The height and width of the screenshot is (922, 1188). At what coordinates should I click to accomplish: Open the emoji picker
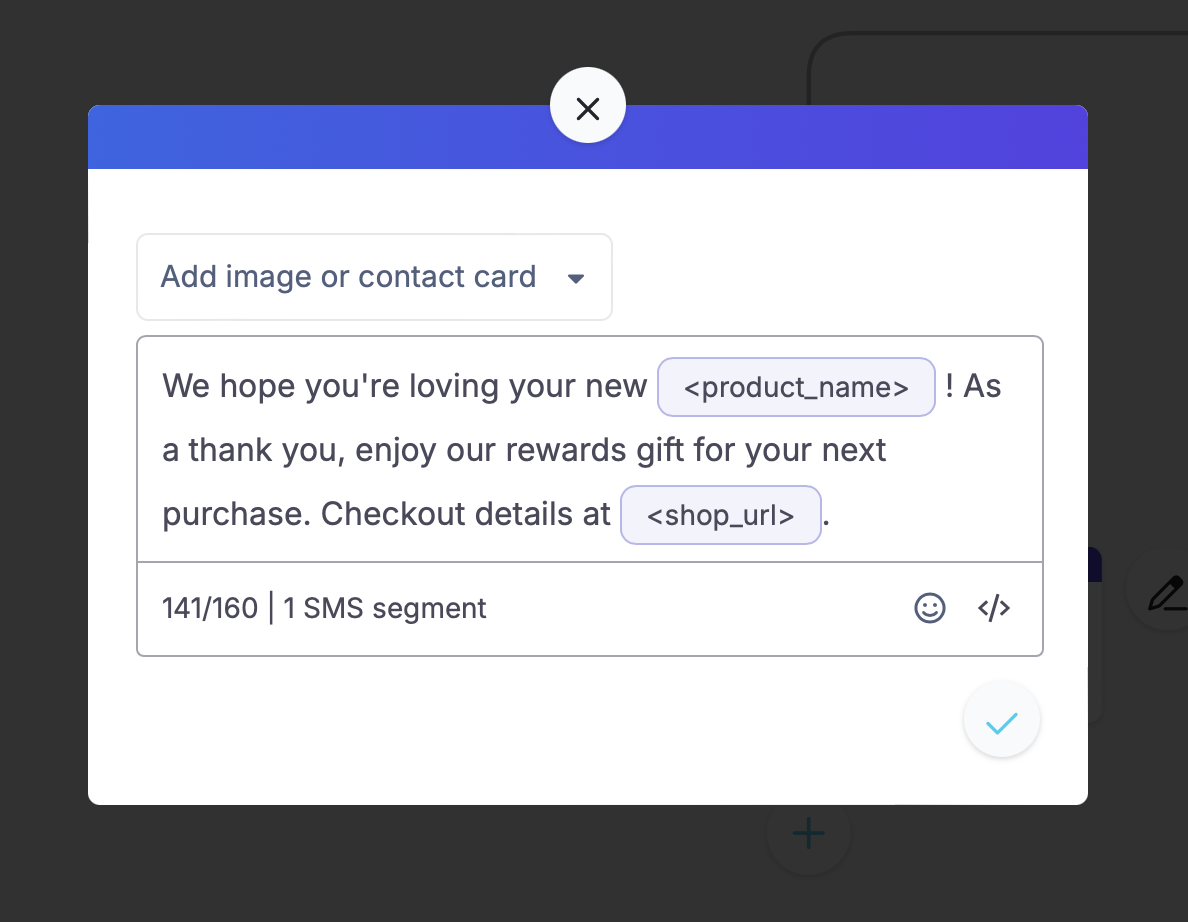[930, 608]
